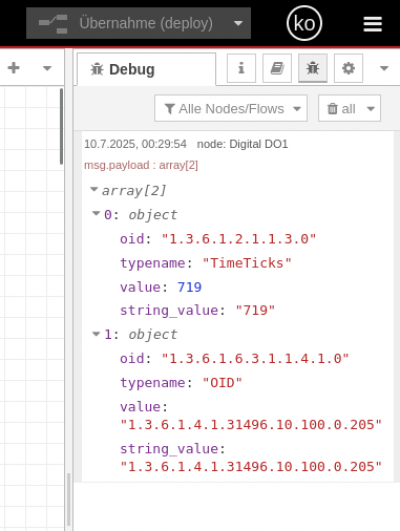Click the timestamp 10.7.2025, 00:29:54
Image resolution: width=400 pixels, height=531 pixels.
coord(135,144)
